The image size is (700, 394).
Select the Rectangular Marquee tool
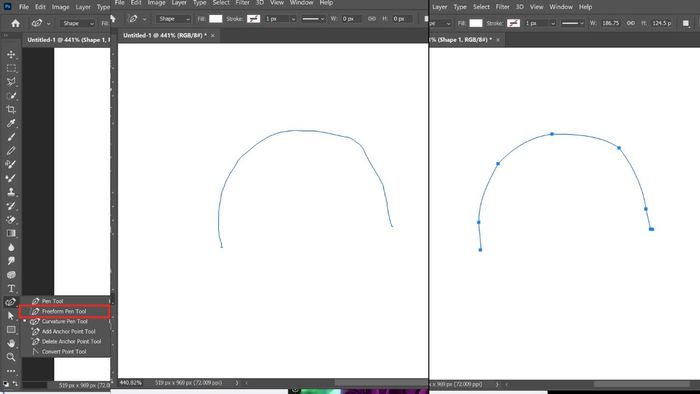[x=11, y=68]
